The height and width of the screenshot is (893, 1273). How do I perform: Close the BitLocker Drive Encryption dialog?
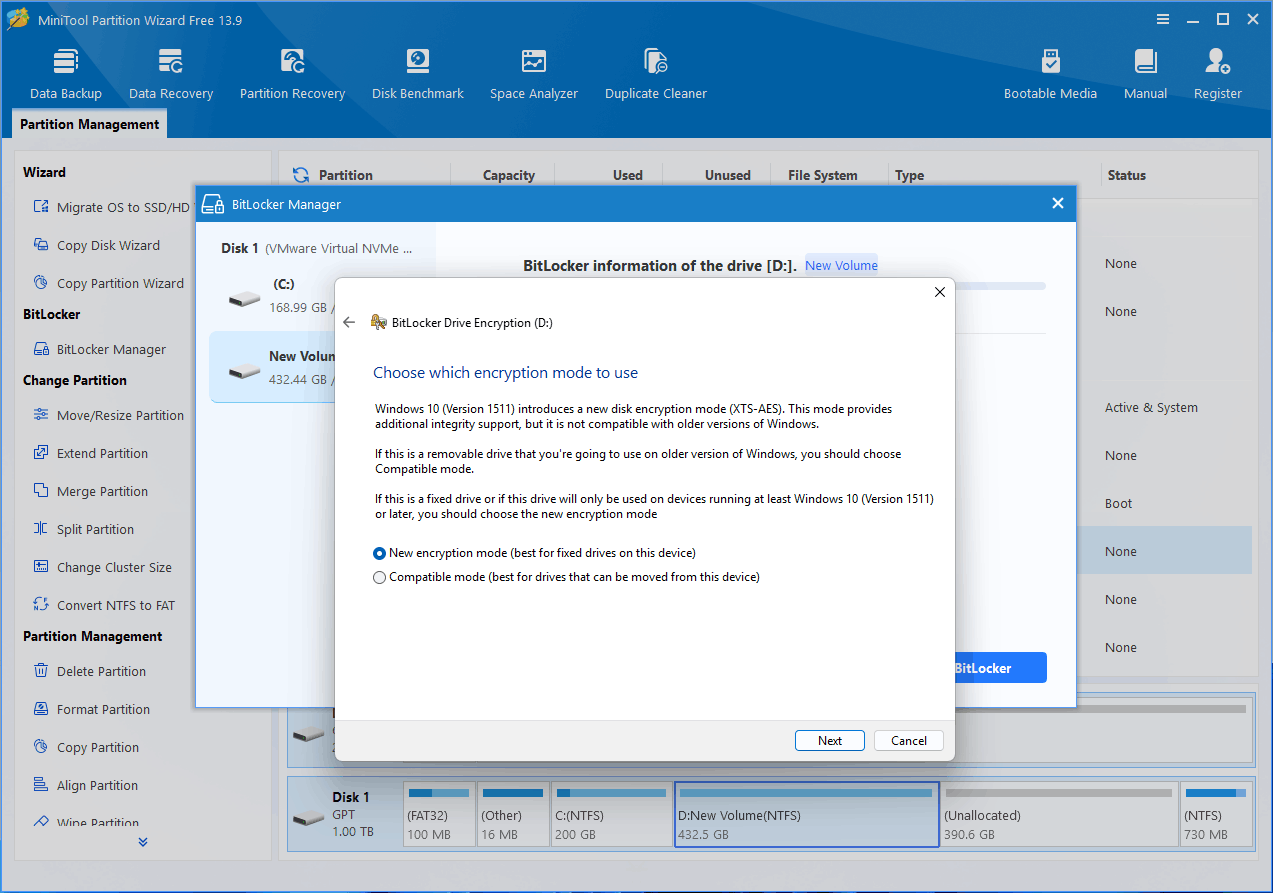[939, 292]
